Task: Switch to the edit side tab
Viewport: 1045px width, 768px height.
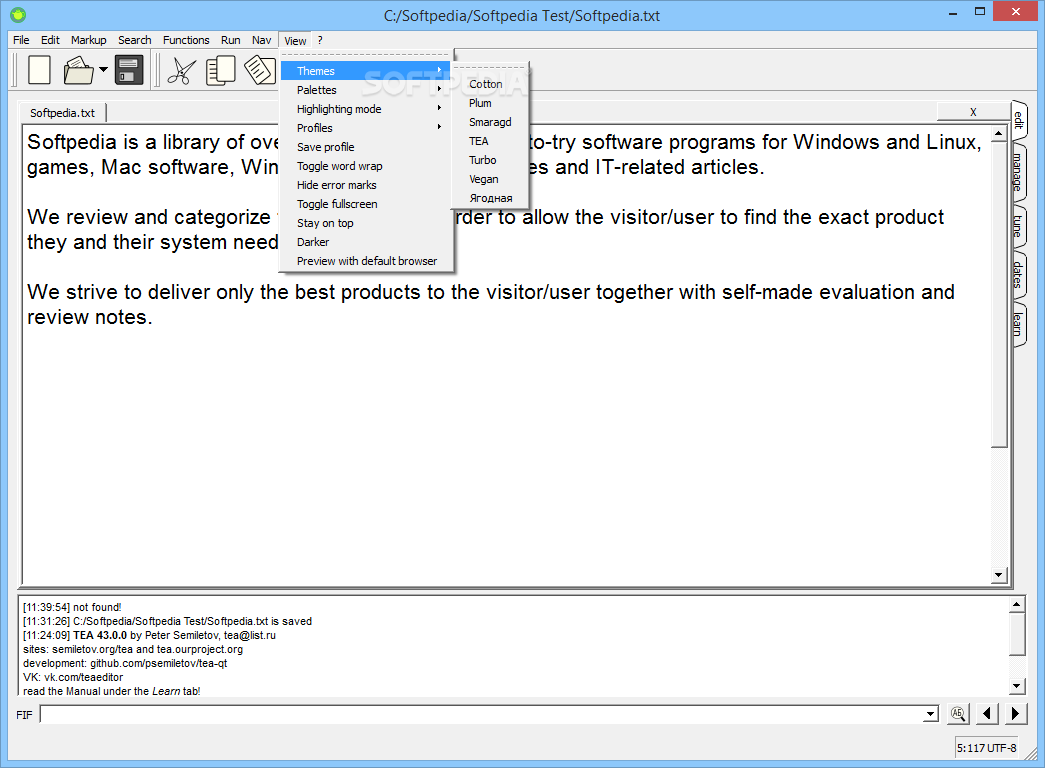Action: (1019, 120)
